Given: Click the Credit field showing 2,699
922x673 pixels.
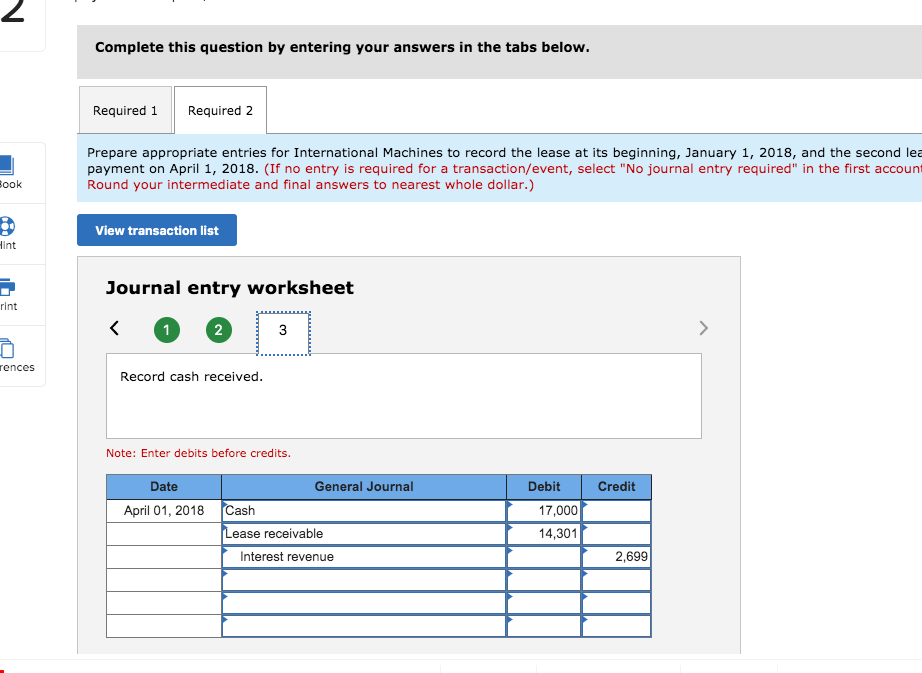Looking at the screenshot, I should tap(616, 556).
